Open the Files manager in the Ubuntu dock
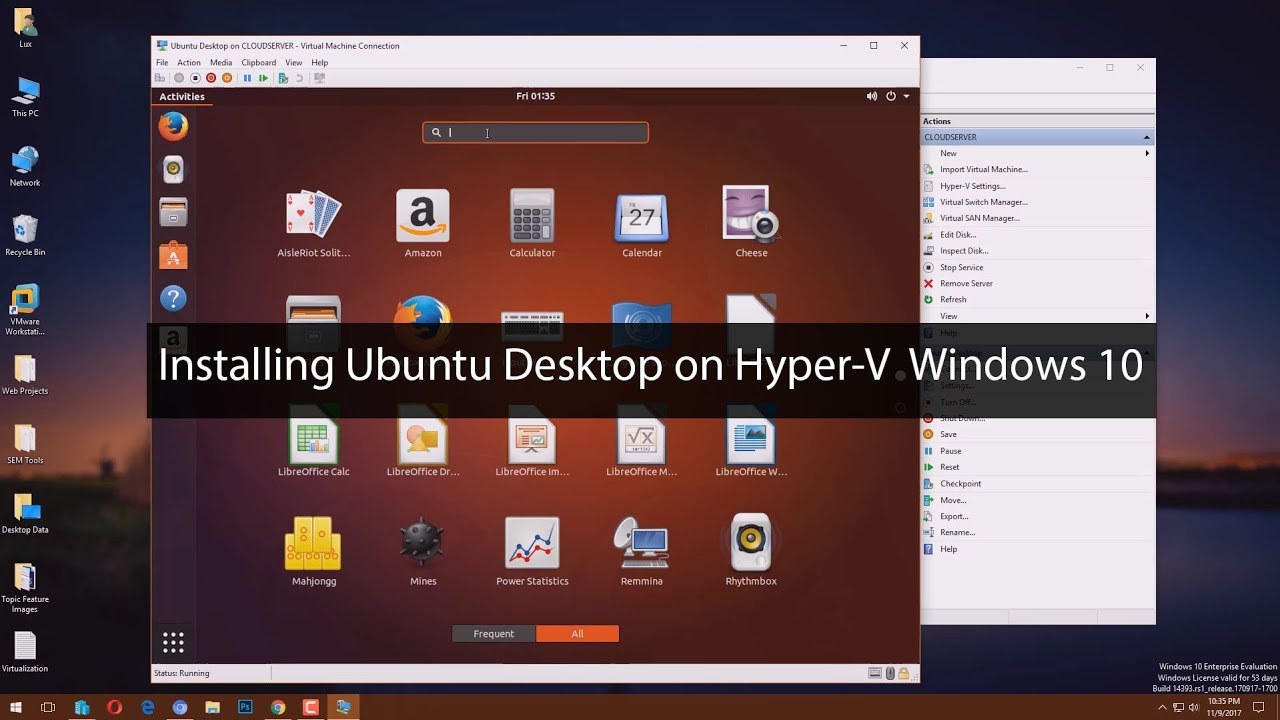Screen dimensions: 1280x720 coord(173,212)
